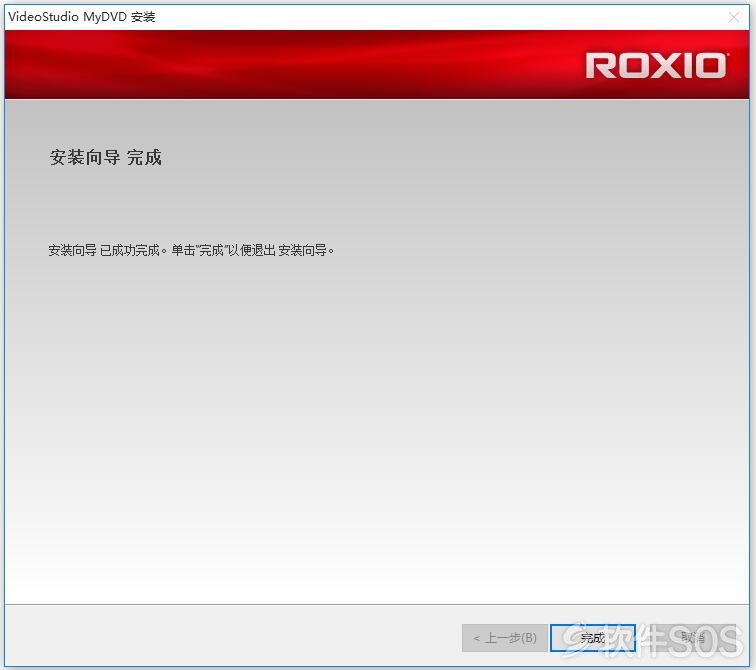The image size is (756, 670).
Task: Click the title text VideoStudio MyDVD 安装
Action: (82, 17)
